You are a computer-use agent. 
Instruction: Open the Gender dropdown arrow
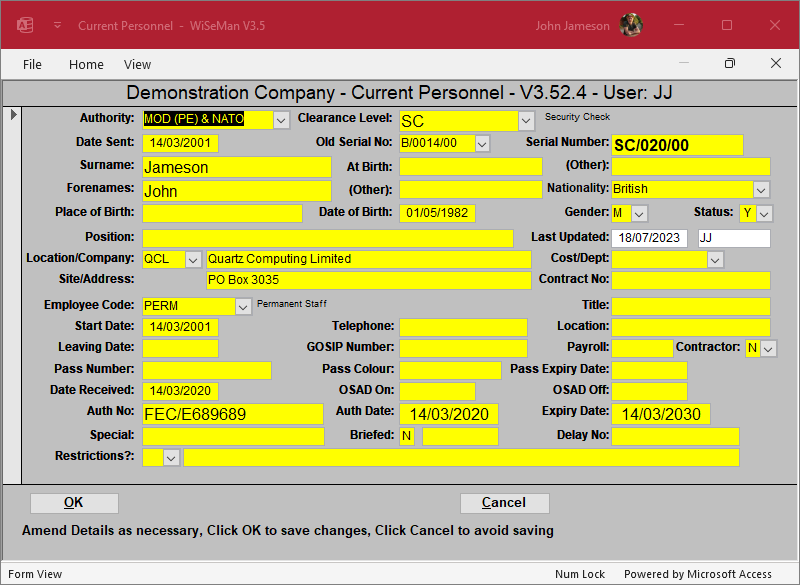639,213
